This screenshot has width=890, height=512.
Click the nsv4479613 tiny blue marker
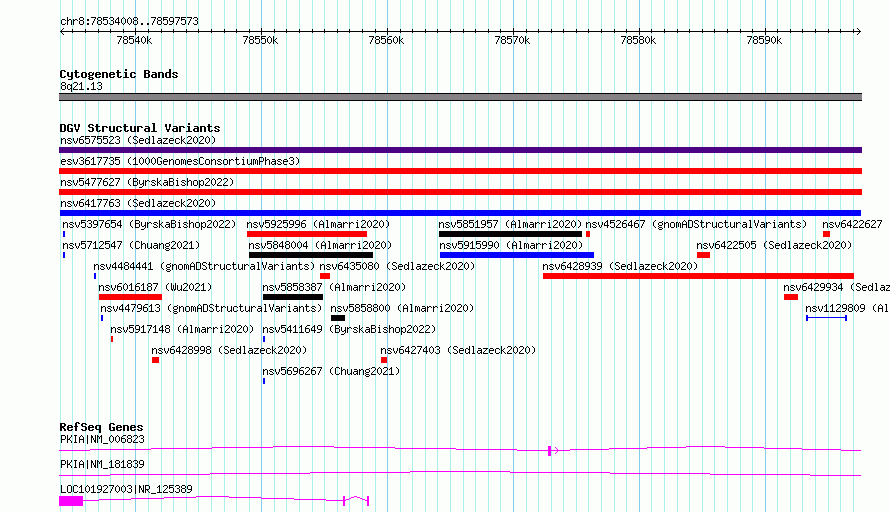pos(102,318)
